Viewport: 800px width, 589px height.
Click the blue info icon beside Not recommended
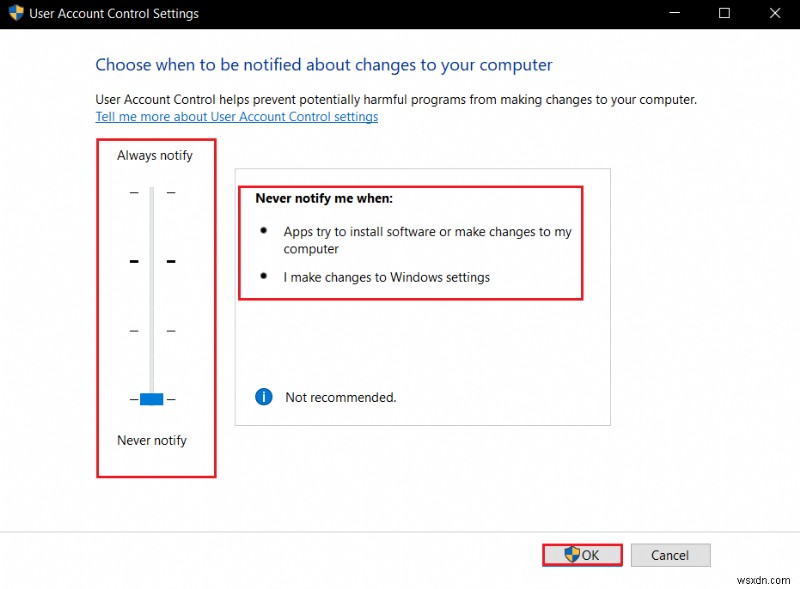coord(264,397)
